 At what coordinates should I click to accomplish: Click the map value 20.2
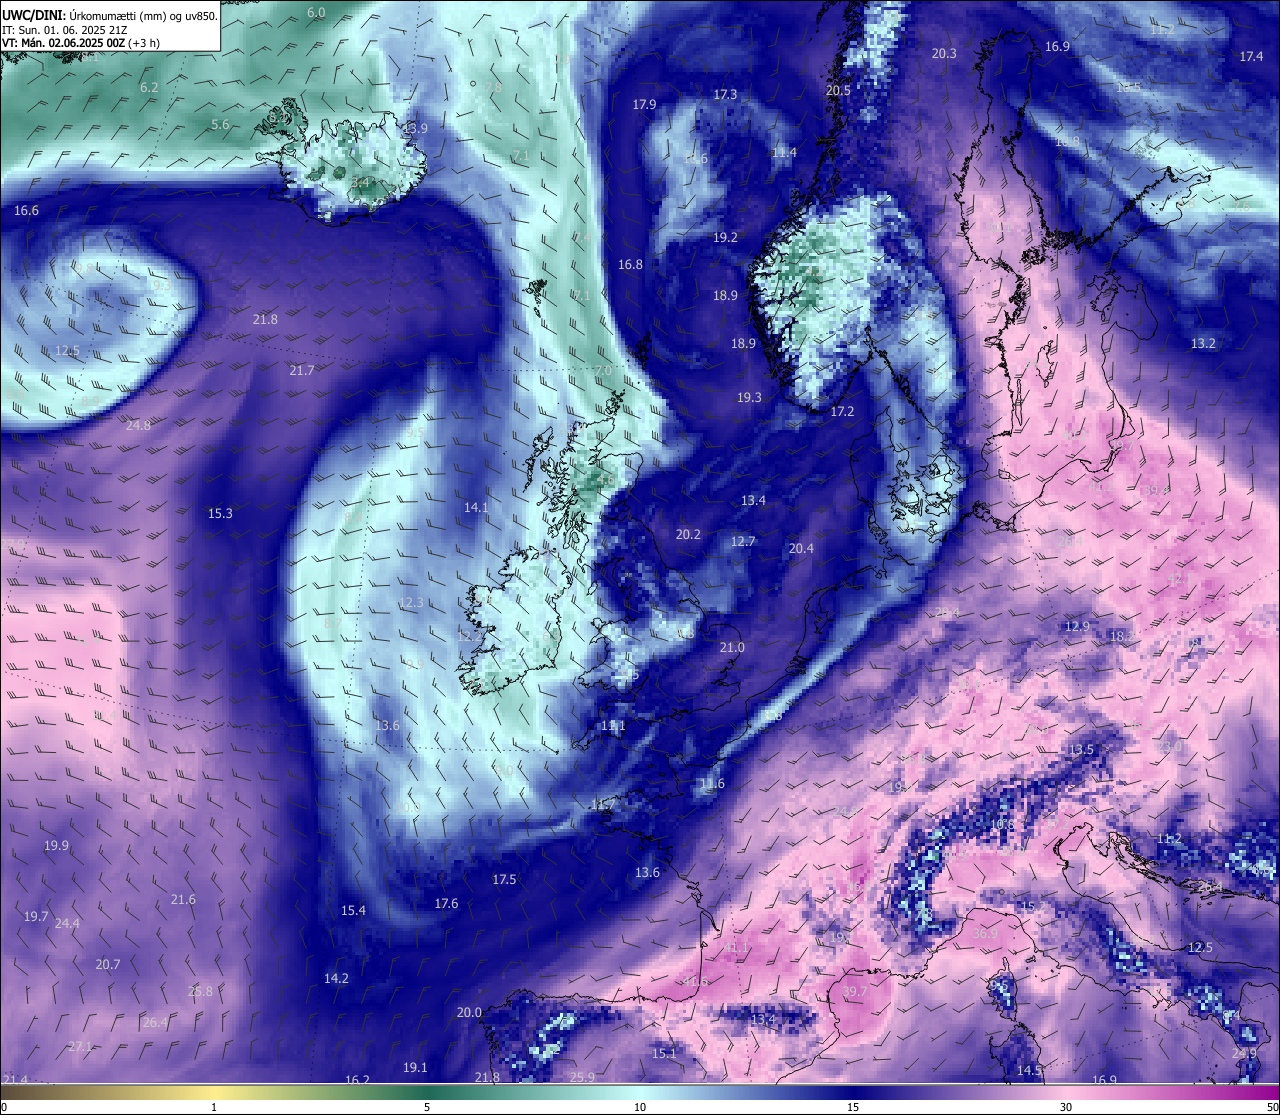click(x=688, y=534)
